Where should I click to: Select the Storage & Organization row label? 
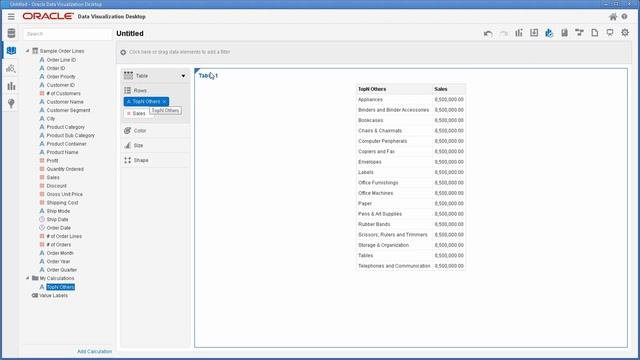(383, 245)
